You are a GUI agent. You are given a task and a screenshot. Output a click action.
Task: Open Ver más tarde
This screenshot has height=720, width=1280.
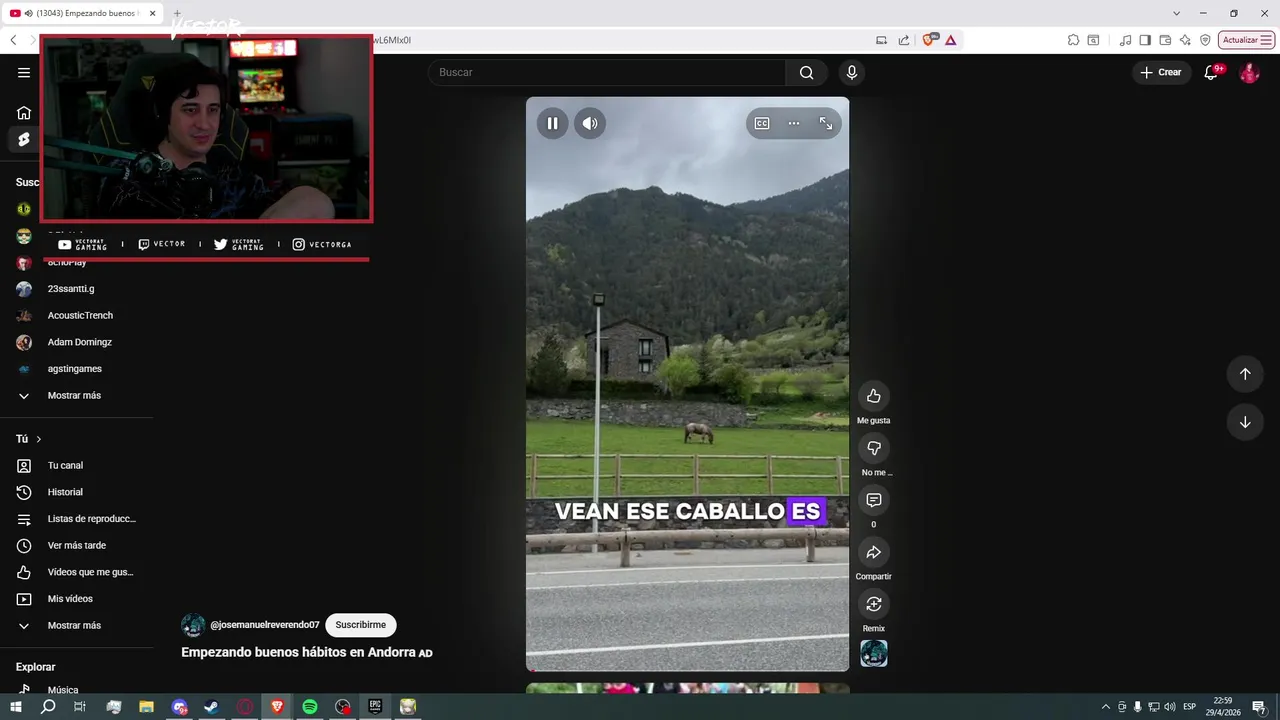pos(76,545)
